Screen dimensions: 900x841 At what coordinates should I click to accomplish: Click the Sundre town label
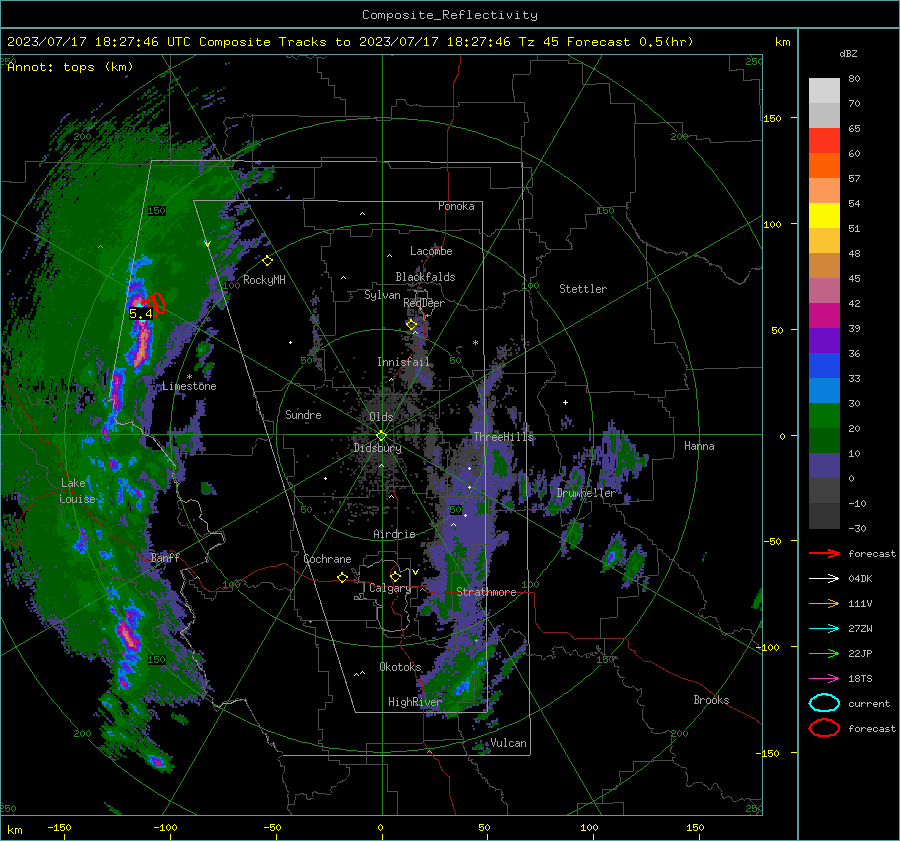303,415
